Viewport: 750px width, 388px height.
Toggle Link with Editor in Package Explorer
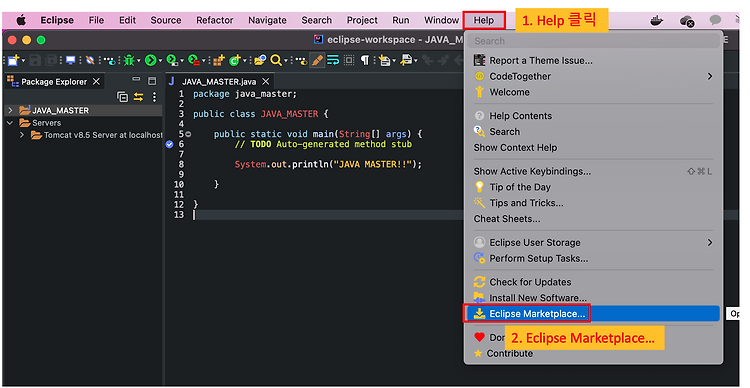(138, 97)
